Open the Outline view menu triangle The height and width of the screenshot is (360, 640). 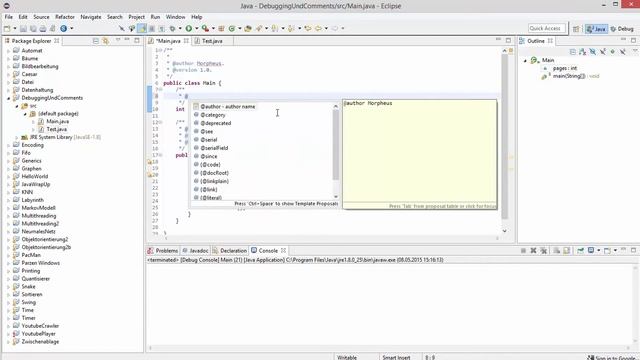click(635, 51)
